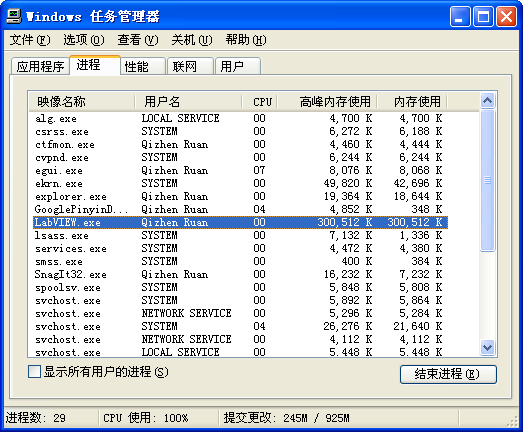Select the explorer.exe process row
This screenshot has width=523, height=432.
point(240,196)
